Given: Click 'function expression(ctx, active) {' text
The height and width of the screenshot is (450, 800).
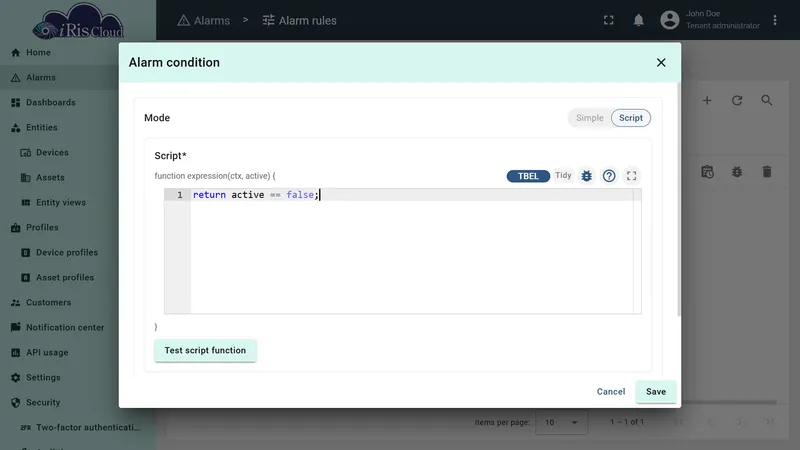Looking at the screenshot, I should coord(215,176).
